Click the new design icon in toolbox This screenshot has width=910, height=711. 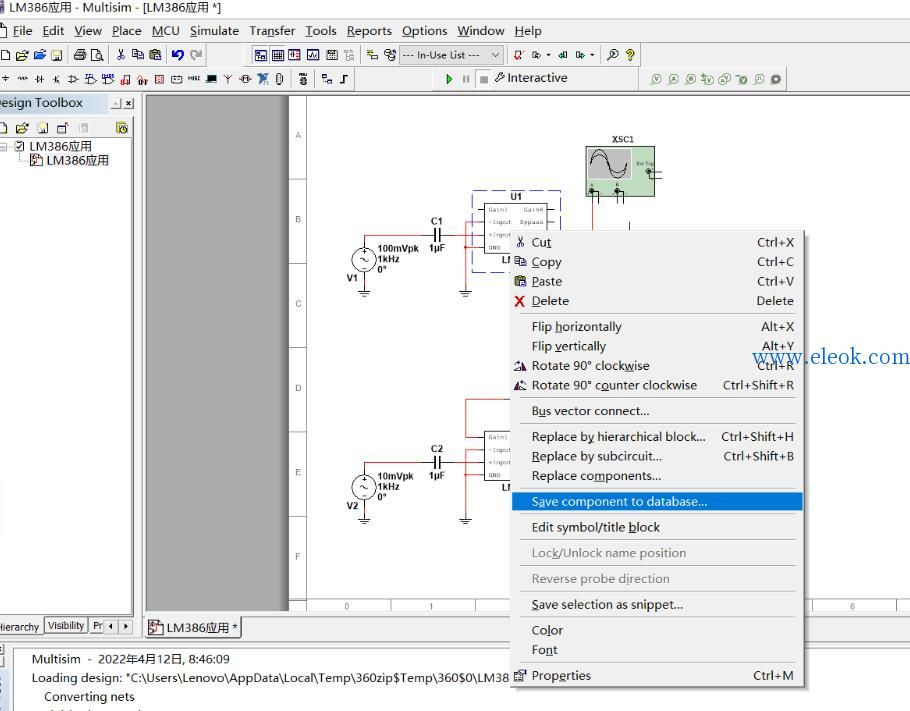click(x=4, y=128)
